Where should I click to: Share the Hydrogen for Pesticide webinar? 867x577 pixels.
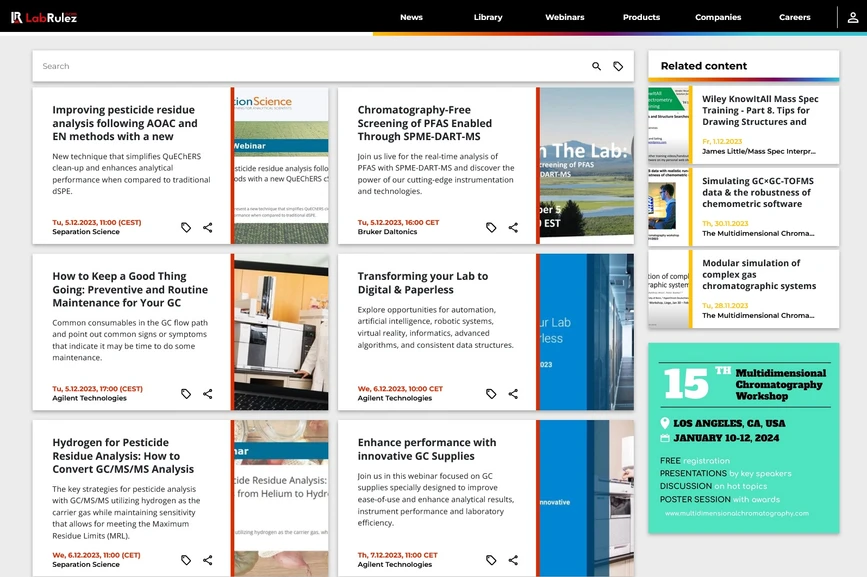point(207,560)
